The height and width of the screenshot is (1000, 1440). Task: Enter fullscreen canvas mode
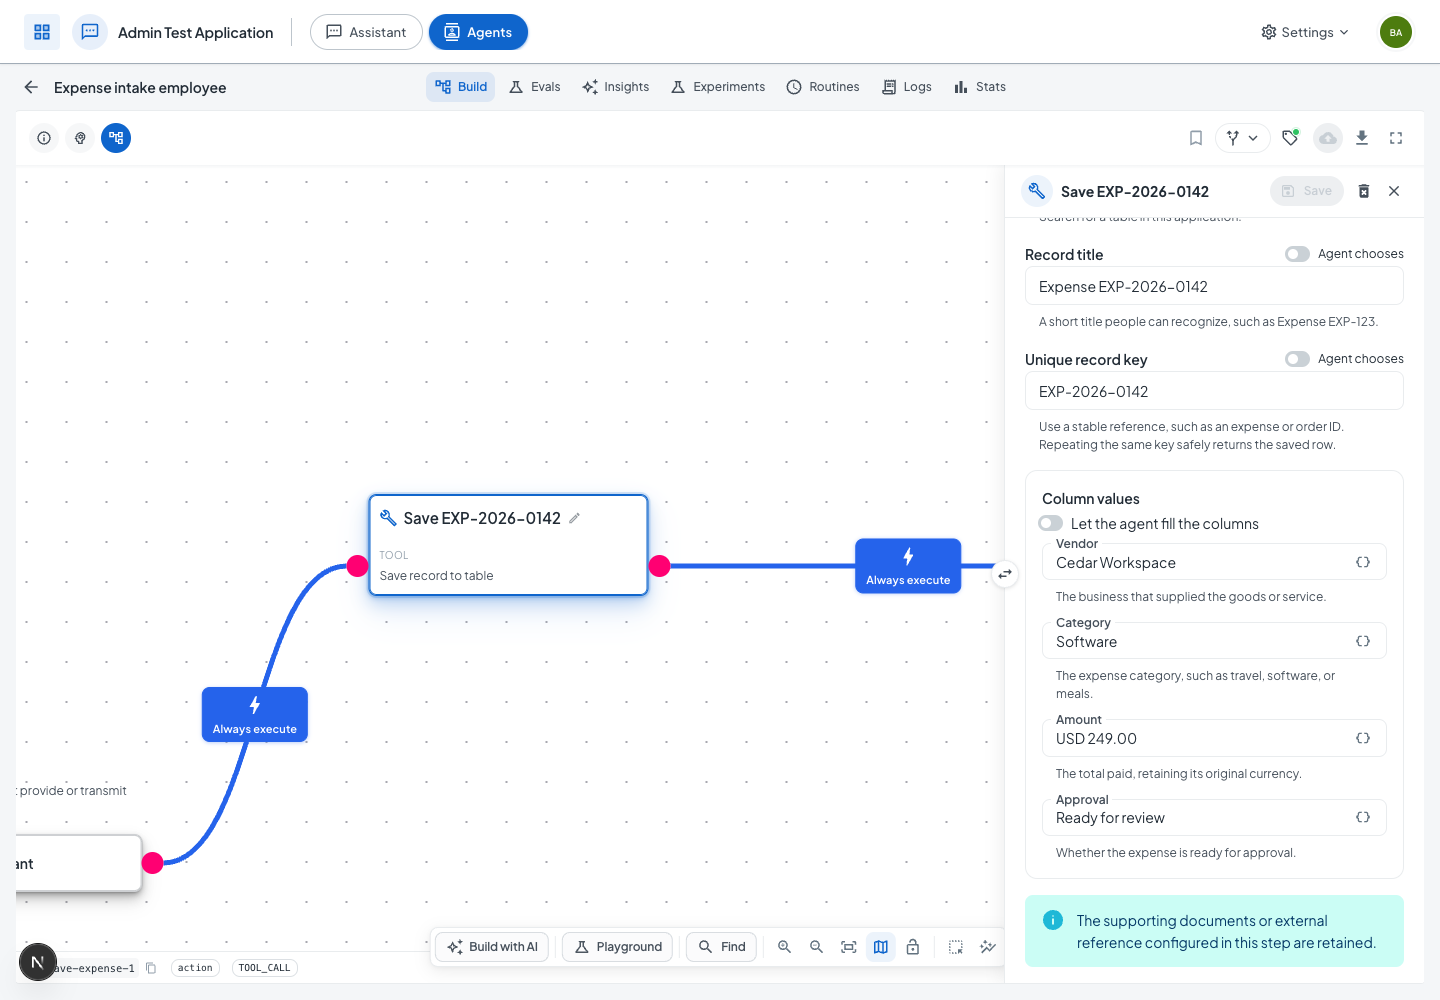point(1396,138)
